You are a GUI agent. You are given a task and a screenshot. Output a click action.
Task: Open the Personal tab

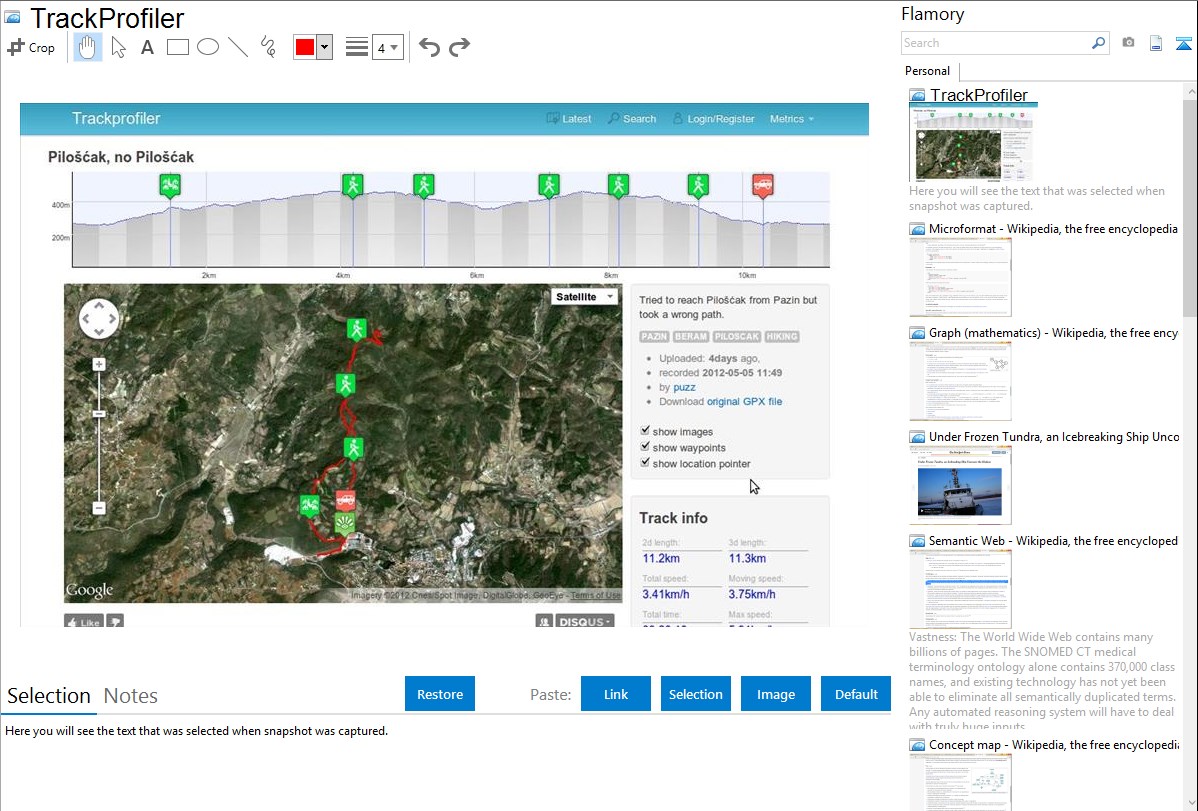tap(928, 71)
